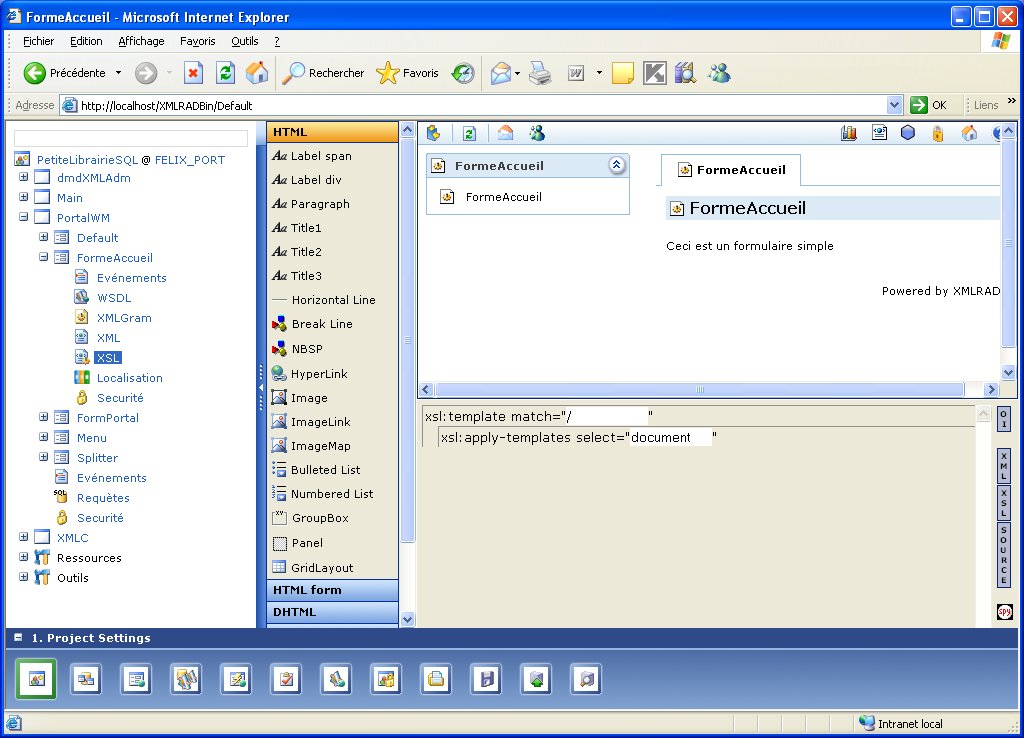Image resolution: width=1024 pixels, height=738 pixels.
Task: Click the floppy disk icon in bottom bar
Action: click(x=486, y=680)
